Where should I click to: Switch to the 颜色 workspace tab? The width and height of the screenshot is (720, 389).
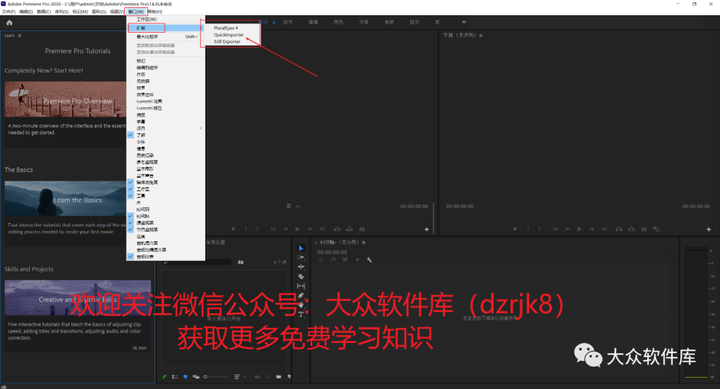[x=338, y=22]
